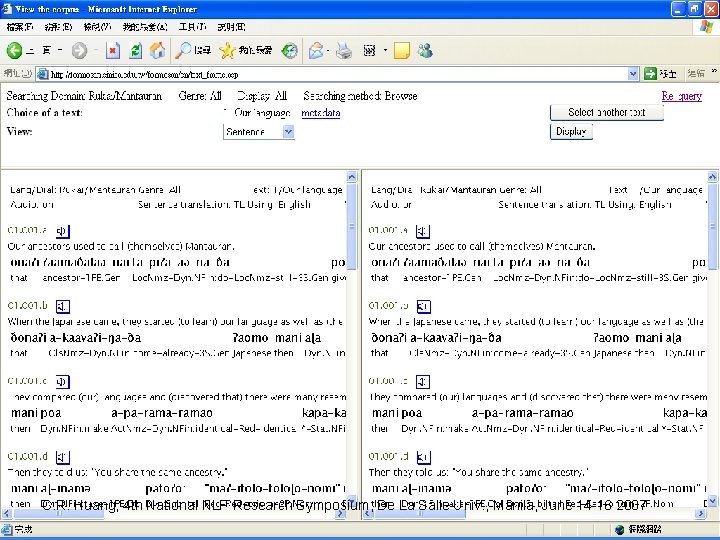Click the URL address input field
The height and width of the screenshot is (540, 720).
click(337, 74)
